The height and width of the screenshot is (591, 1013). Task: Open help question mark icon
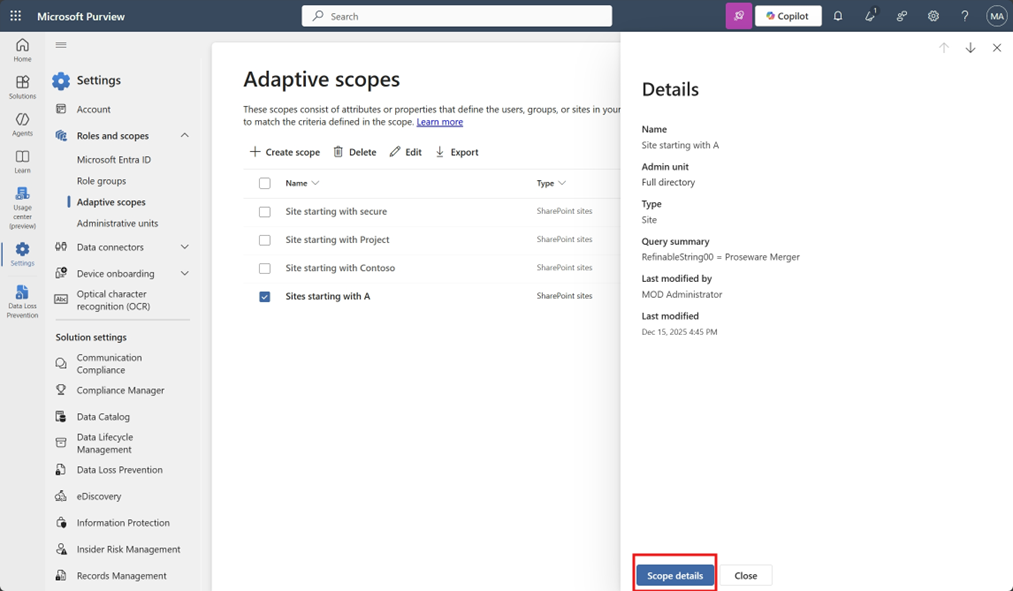click(965, 16)
